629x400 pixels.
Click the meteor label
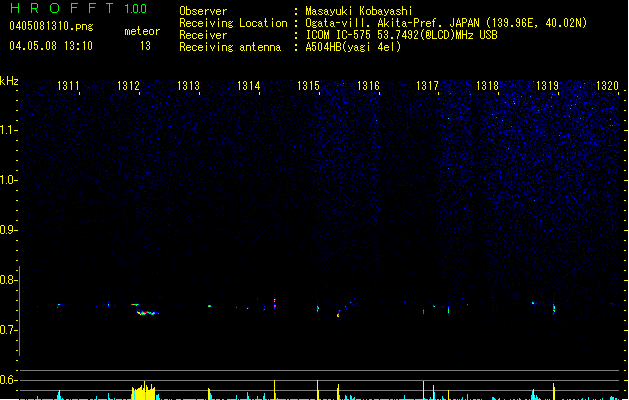point(142,31)
